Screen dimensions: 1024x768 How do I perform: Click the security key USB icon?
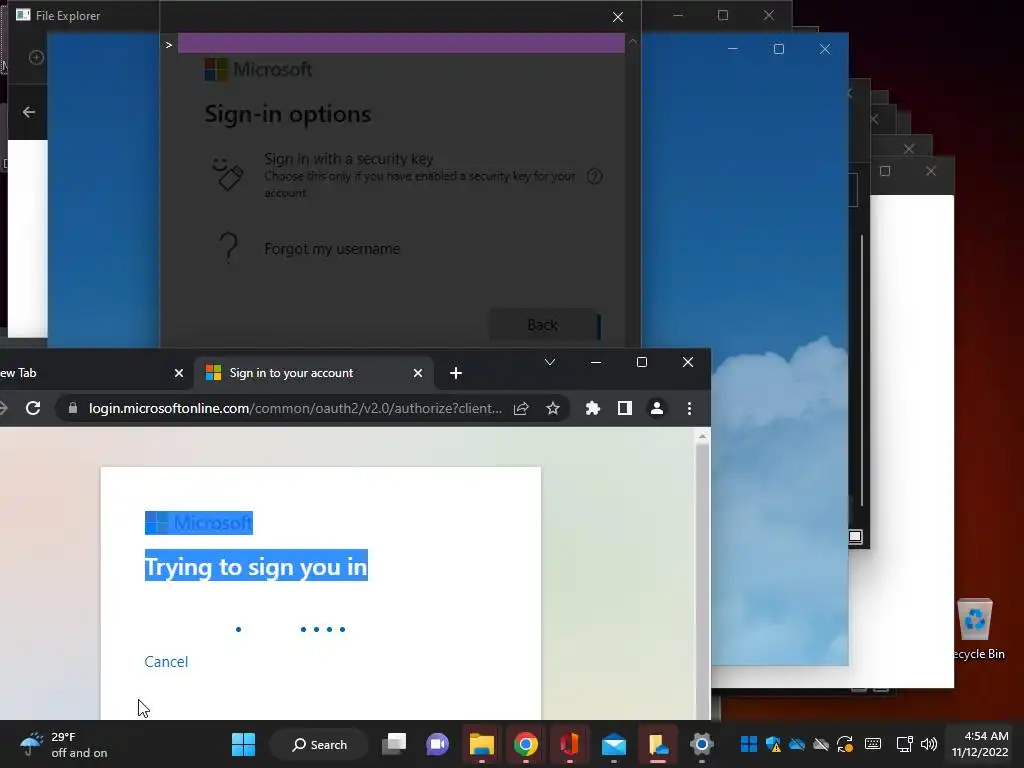click(x=228, y=174)
